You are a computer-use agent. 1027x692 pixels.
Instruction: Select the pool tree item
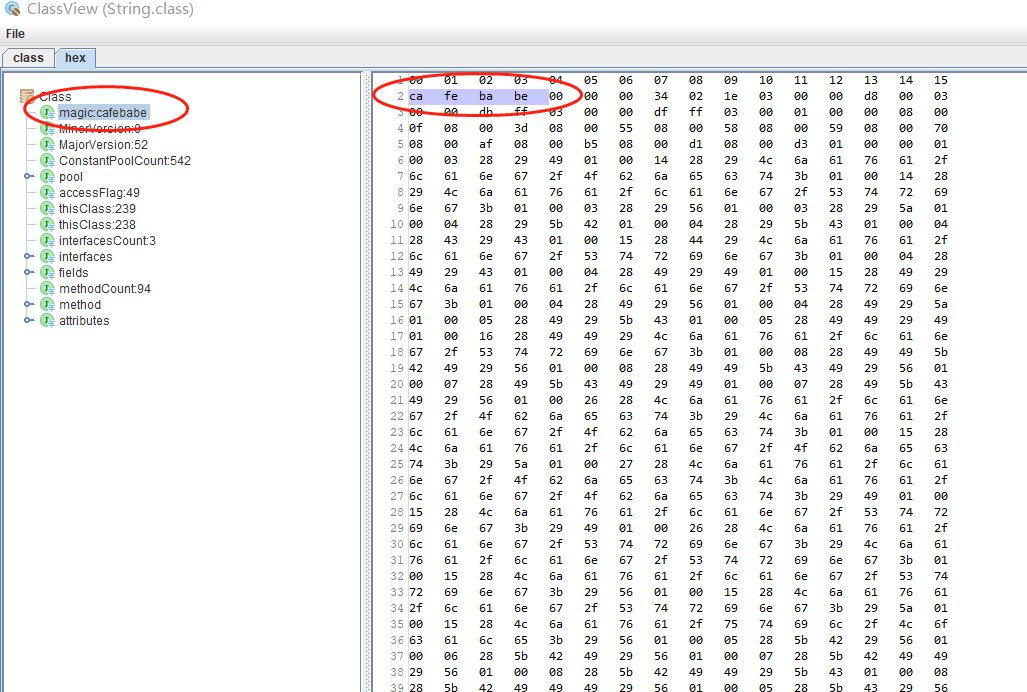tap(71, 177)
